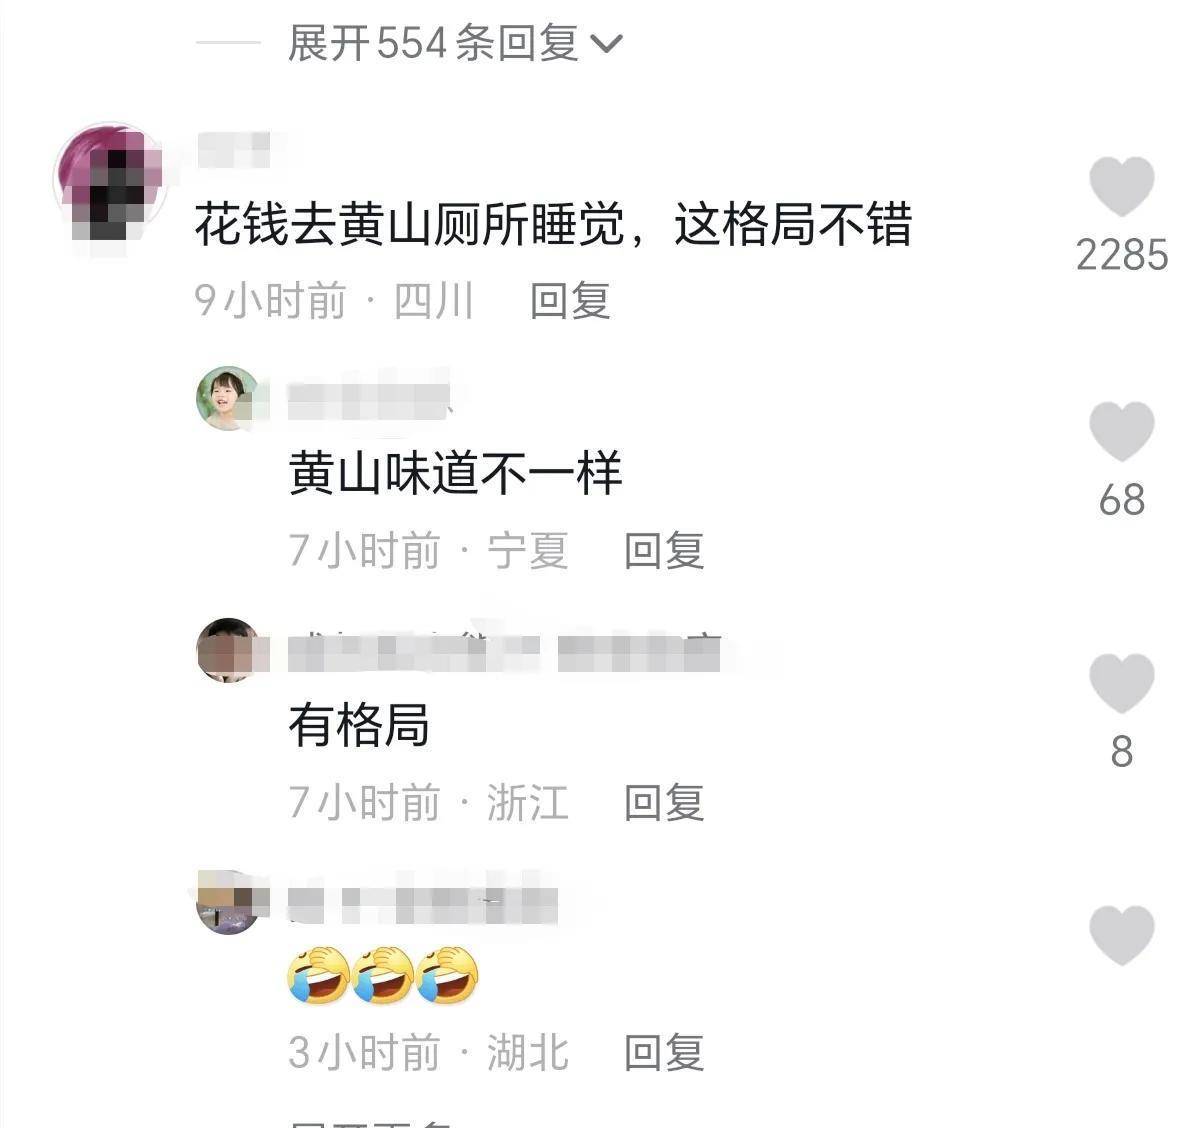
Task: Open the avatar of the 湖北 replier
Action: pos(228,902)
